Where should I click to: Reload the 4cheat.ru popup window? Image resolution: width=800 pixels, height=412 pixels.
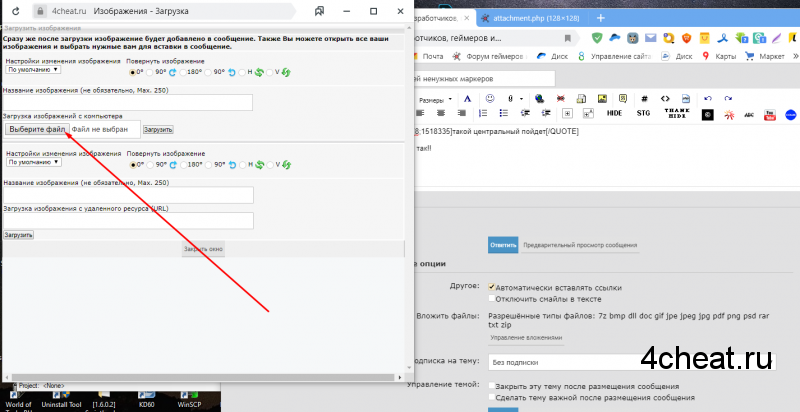point(16,11)
